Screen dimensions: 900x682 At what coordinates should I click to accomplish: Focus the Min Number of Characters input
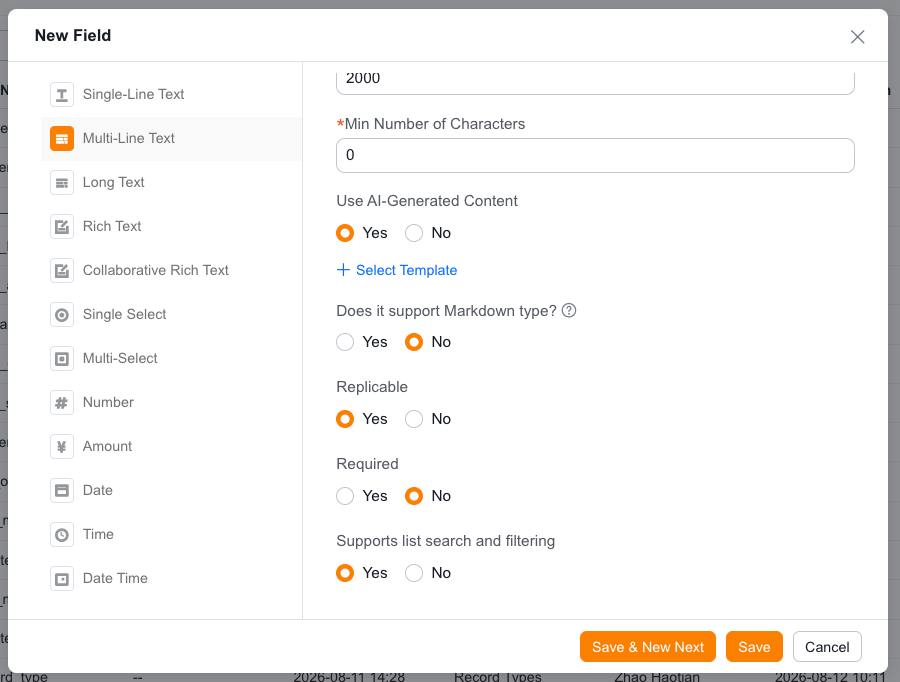[595, 156]
